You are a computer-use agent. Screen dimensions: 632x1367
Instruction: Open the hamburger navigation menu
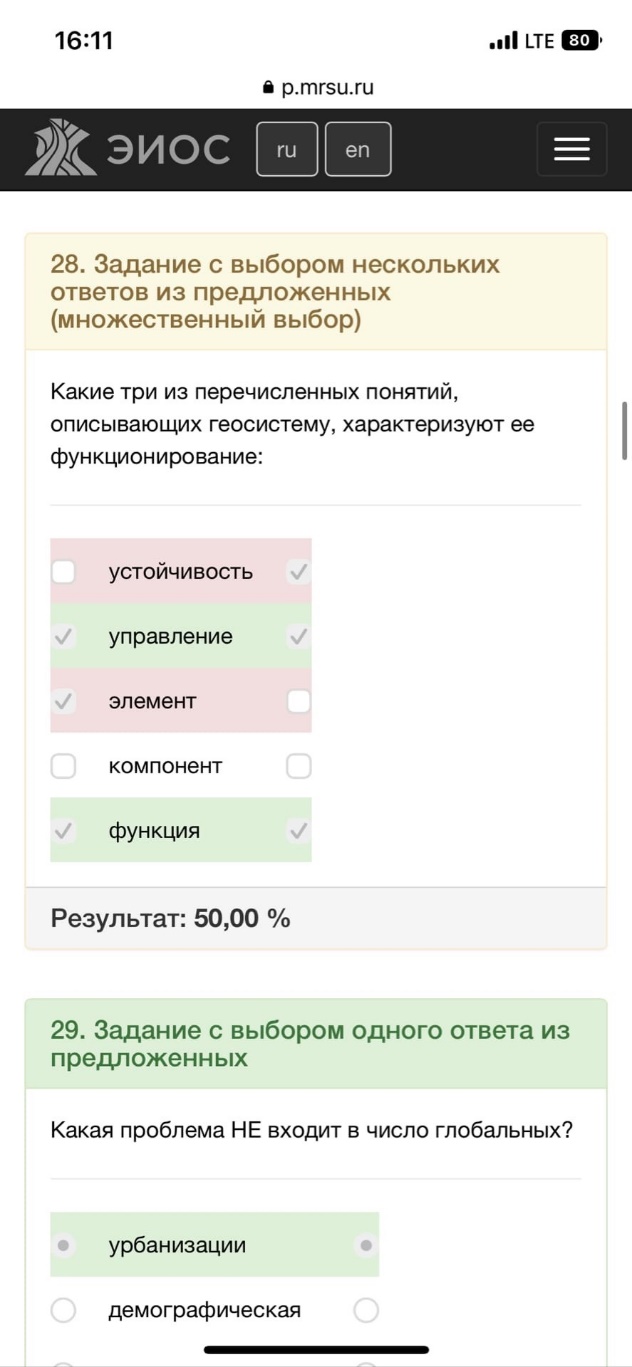click(x=572, y=150)
